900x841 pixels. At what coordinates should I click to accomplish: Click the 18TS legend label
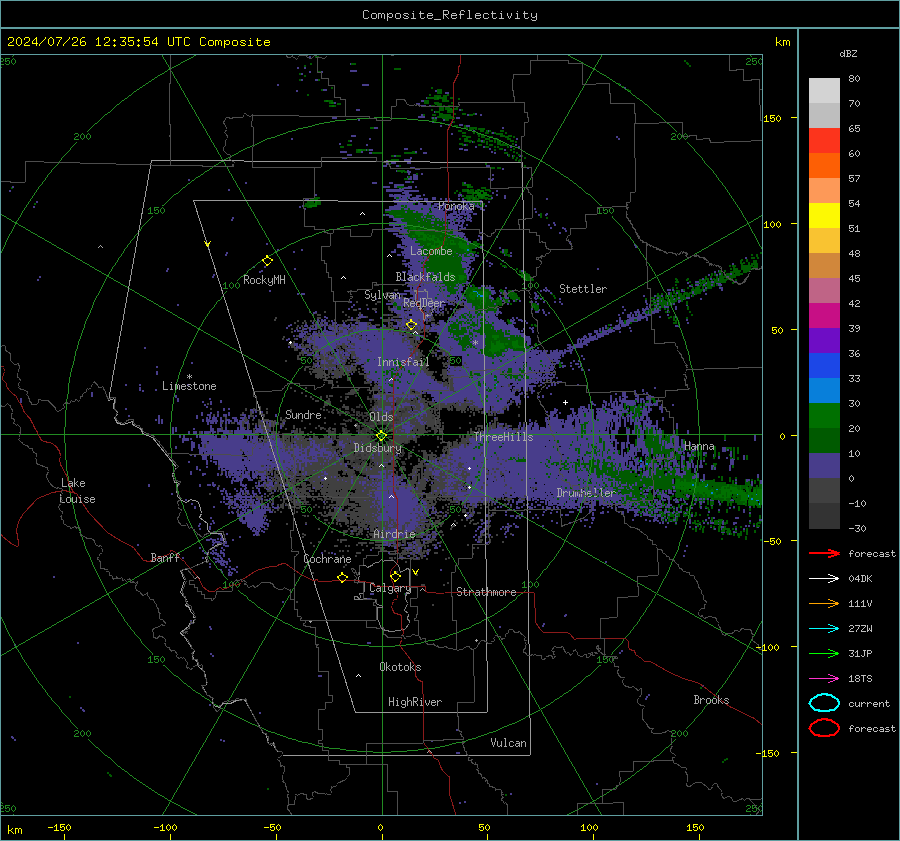pos(860,679)
